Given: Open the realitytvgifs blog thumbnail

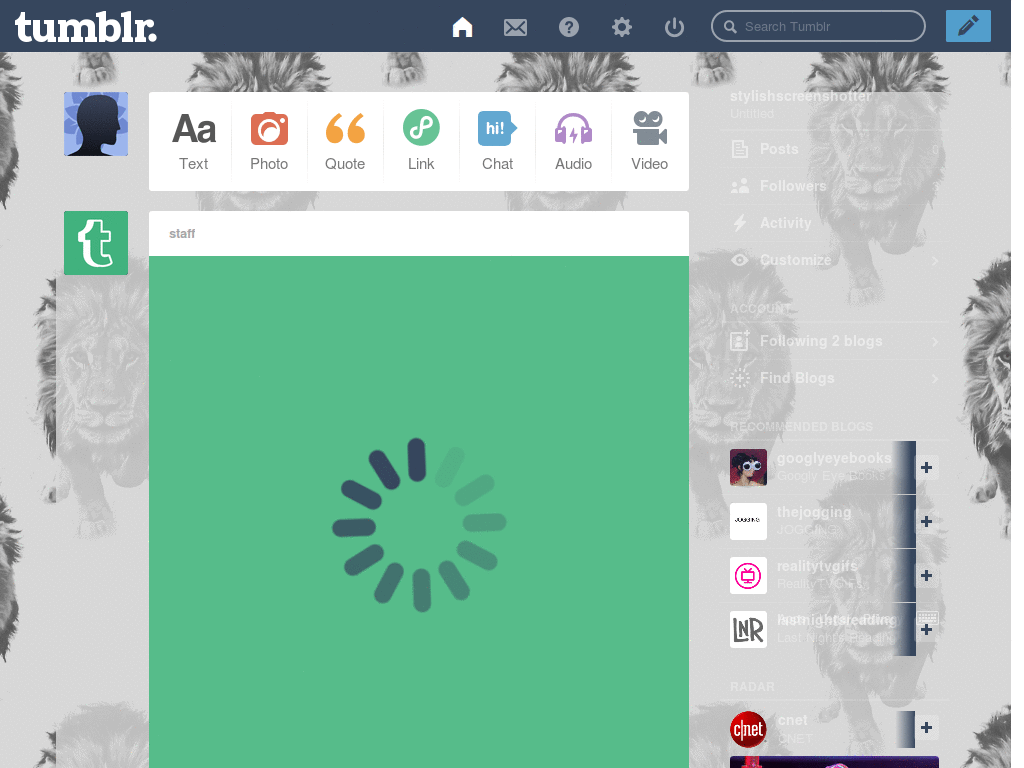Looking at the screenshot, I should [x=748, y=575].
